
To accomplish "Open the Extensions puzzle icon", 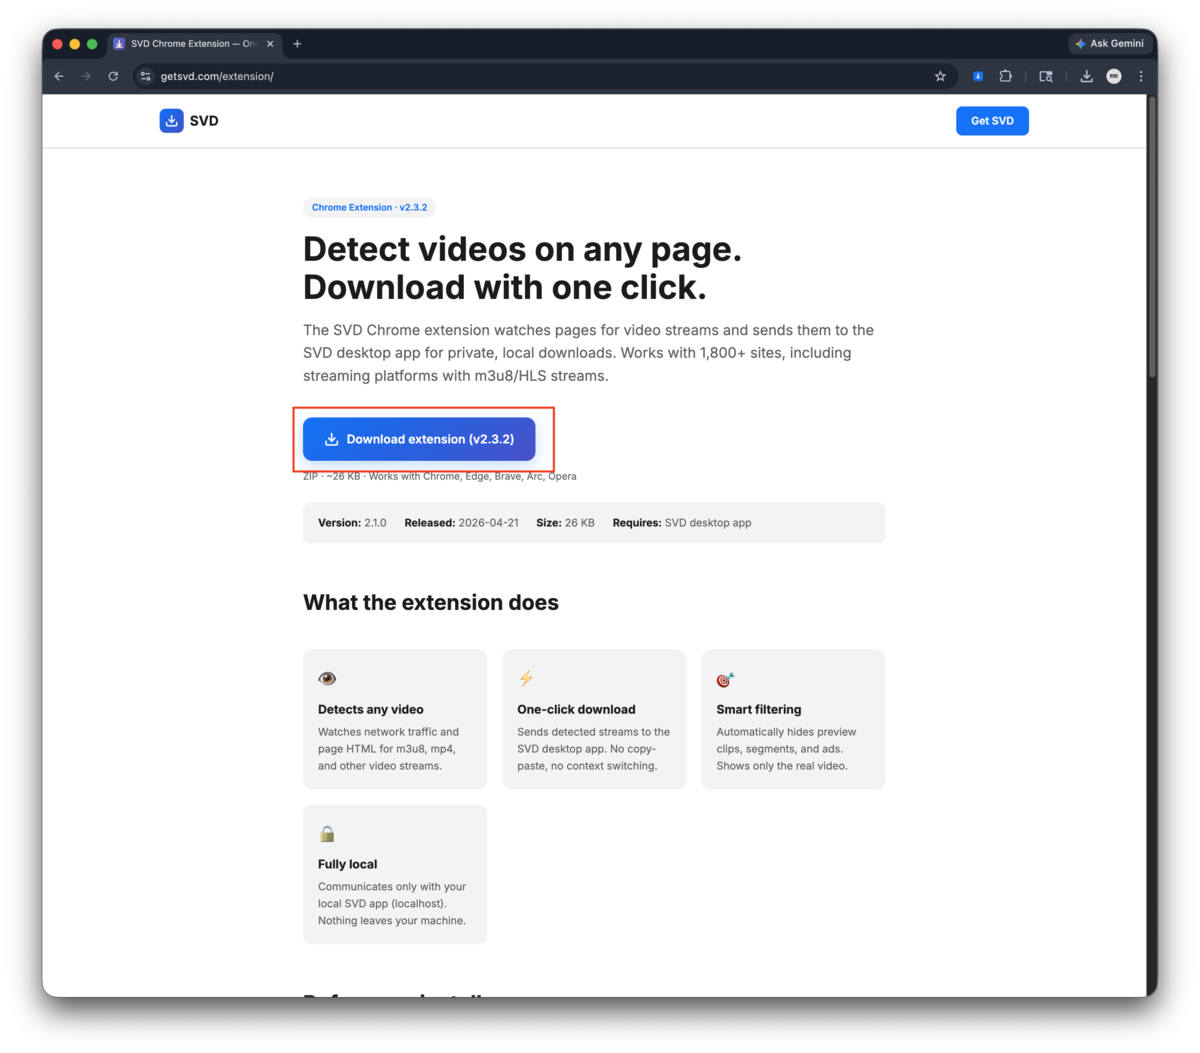I will 1006,76.
